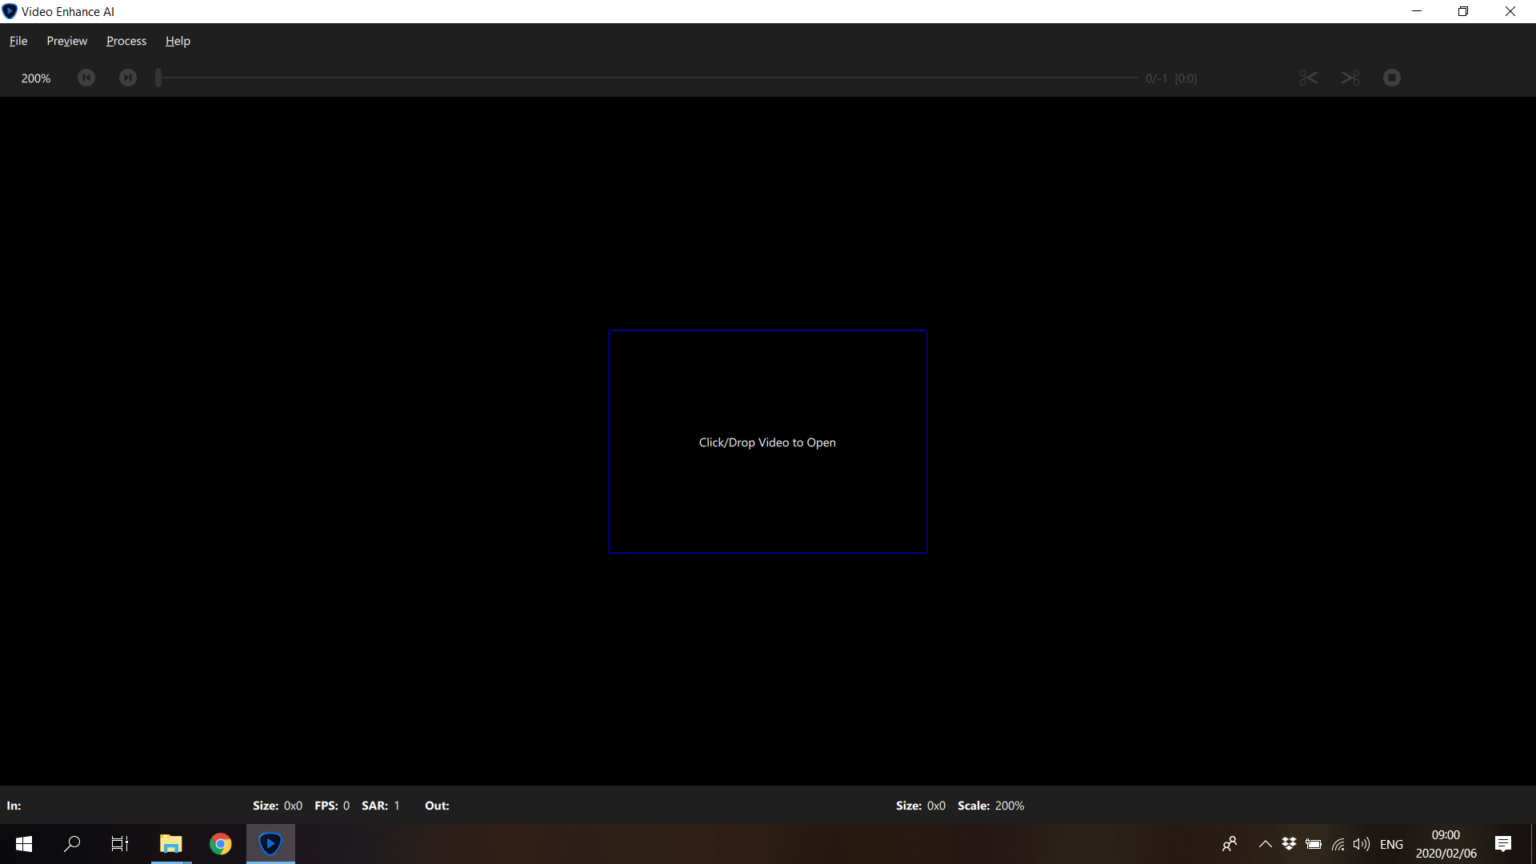The image size is (1536, 864).
Task: Open the People icon in system tray
Action: coord(1230,844)
